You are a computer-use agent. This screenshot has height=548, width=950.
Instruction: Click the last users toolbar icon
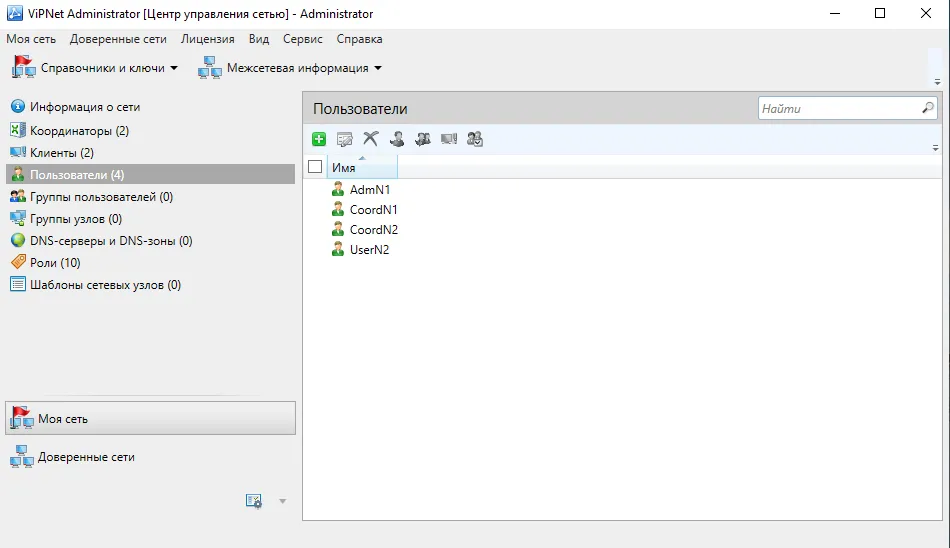click(475, 139)
